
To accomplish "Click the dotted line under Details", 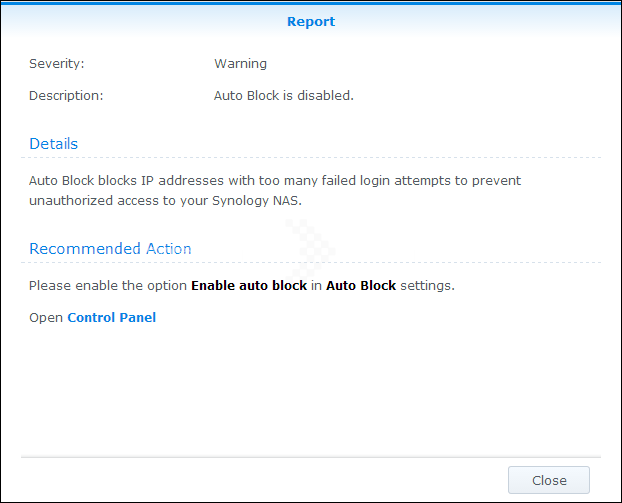I will pyautogui.click(x=311, y=158).
